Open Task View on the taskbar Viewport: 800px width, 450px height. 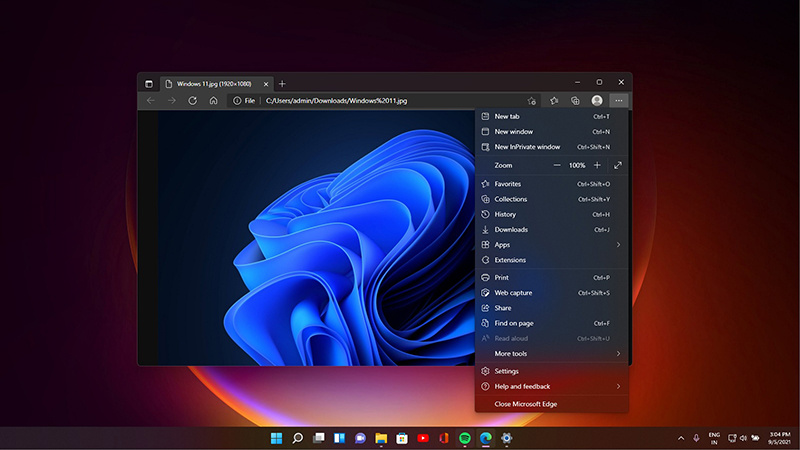click(319, 438)
